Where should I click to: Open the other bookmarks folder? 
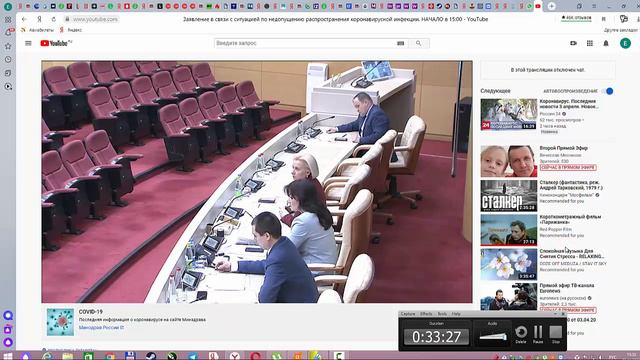[x=621, y=30]
